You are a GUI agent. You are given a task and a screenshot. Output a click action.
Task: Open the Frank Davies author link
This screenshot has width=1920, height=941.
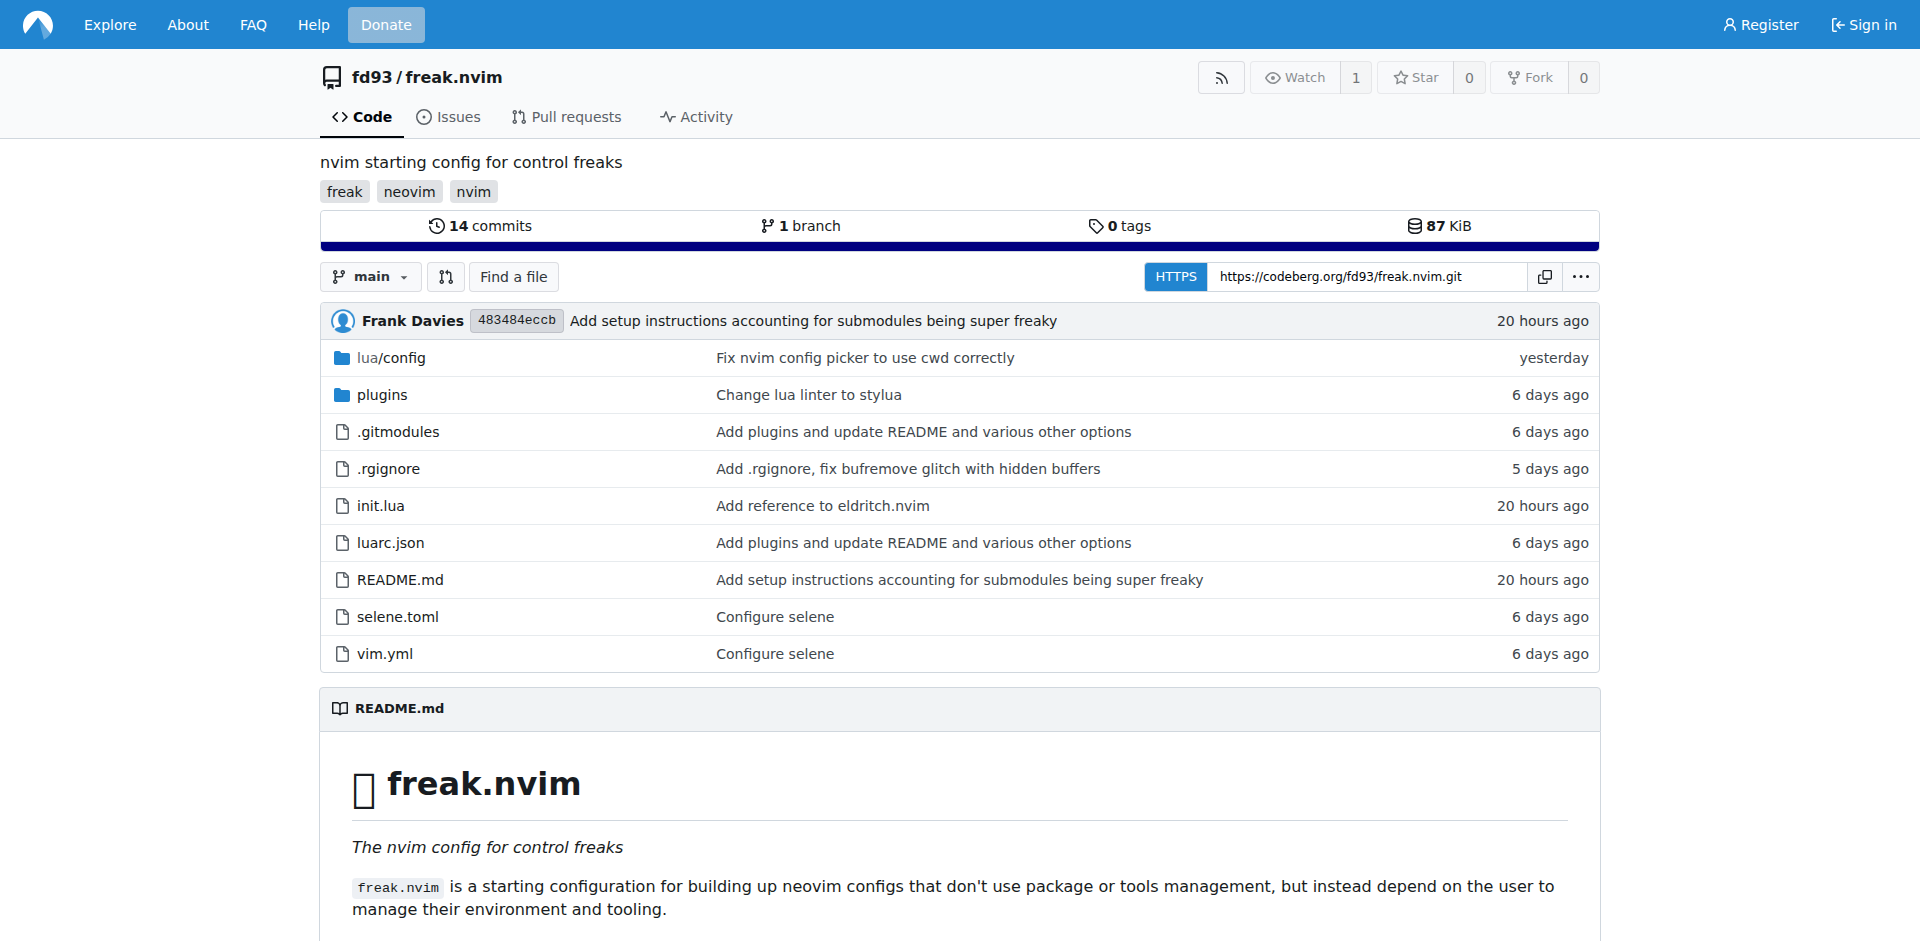[413, 321]
